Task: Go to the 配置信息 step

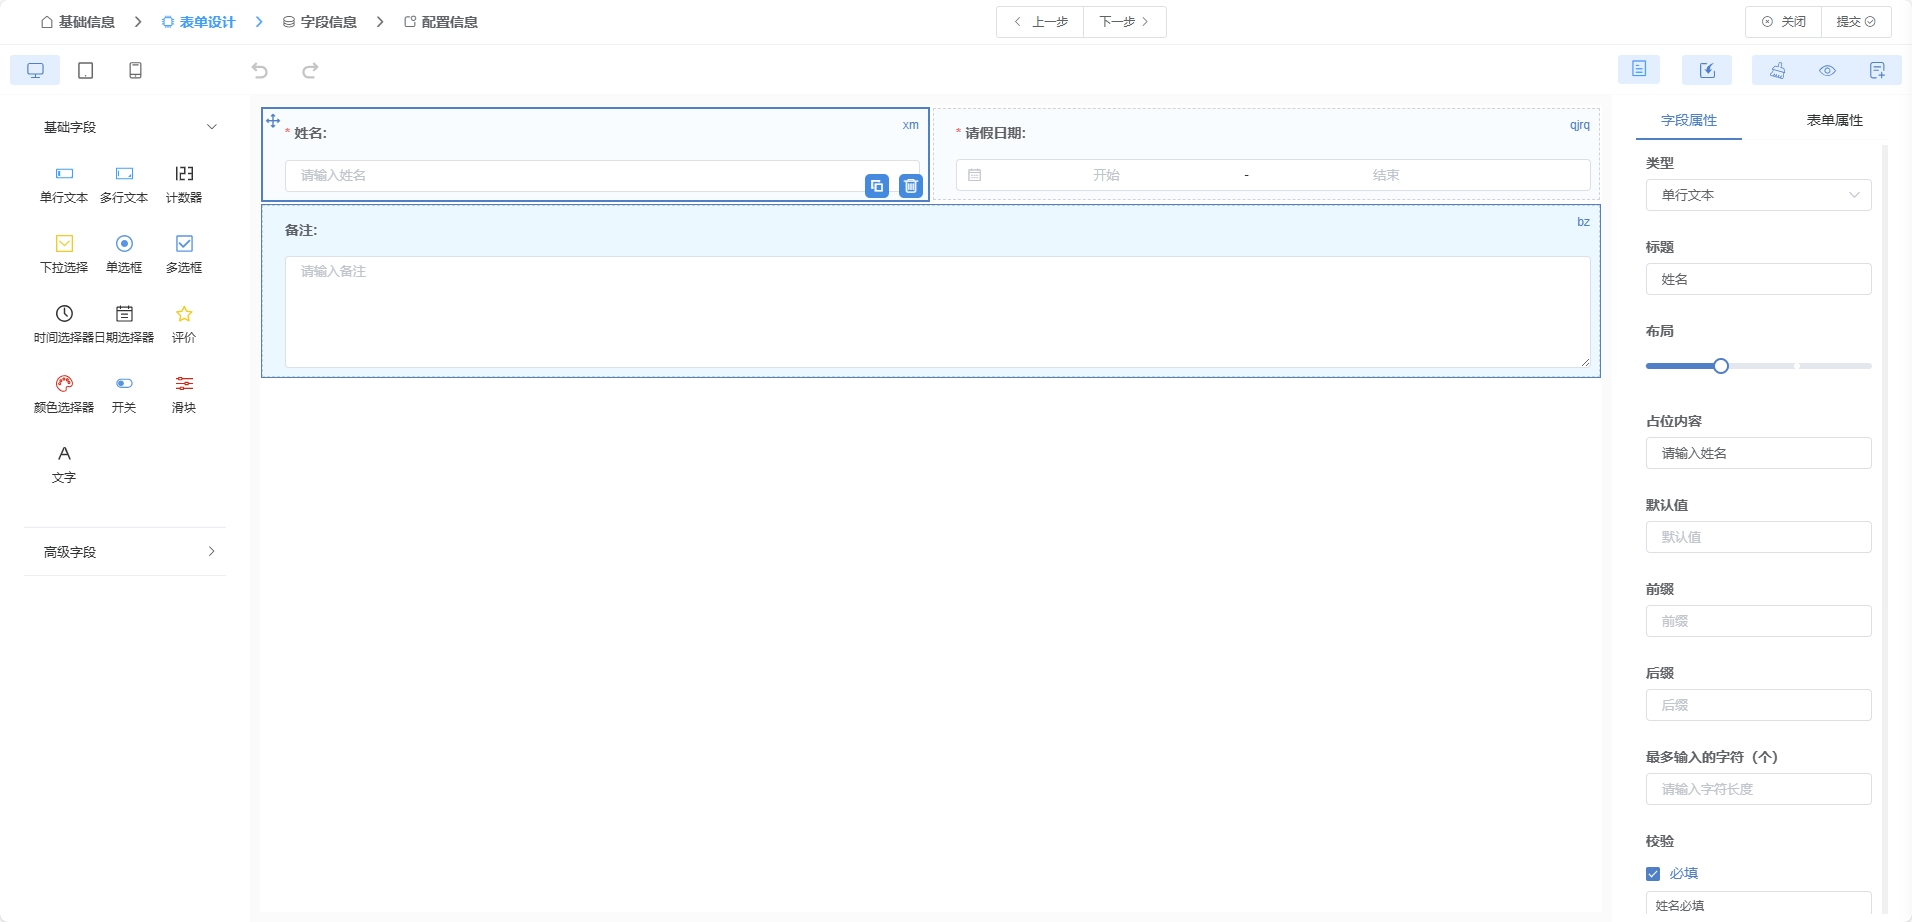Action: 441,22
